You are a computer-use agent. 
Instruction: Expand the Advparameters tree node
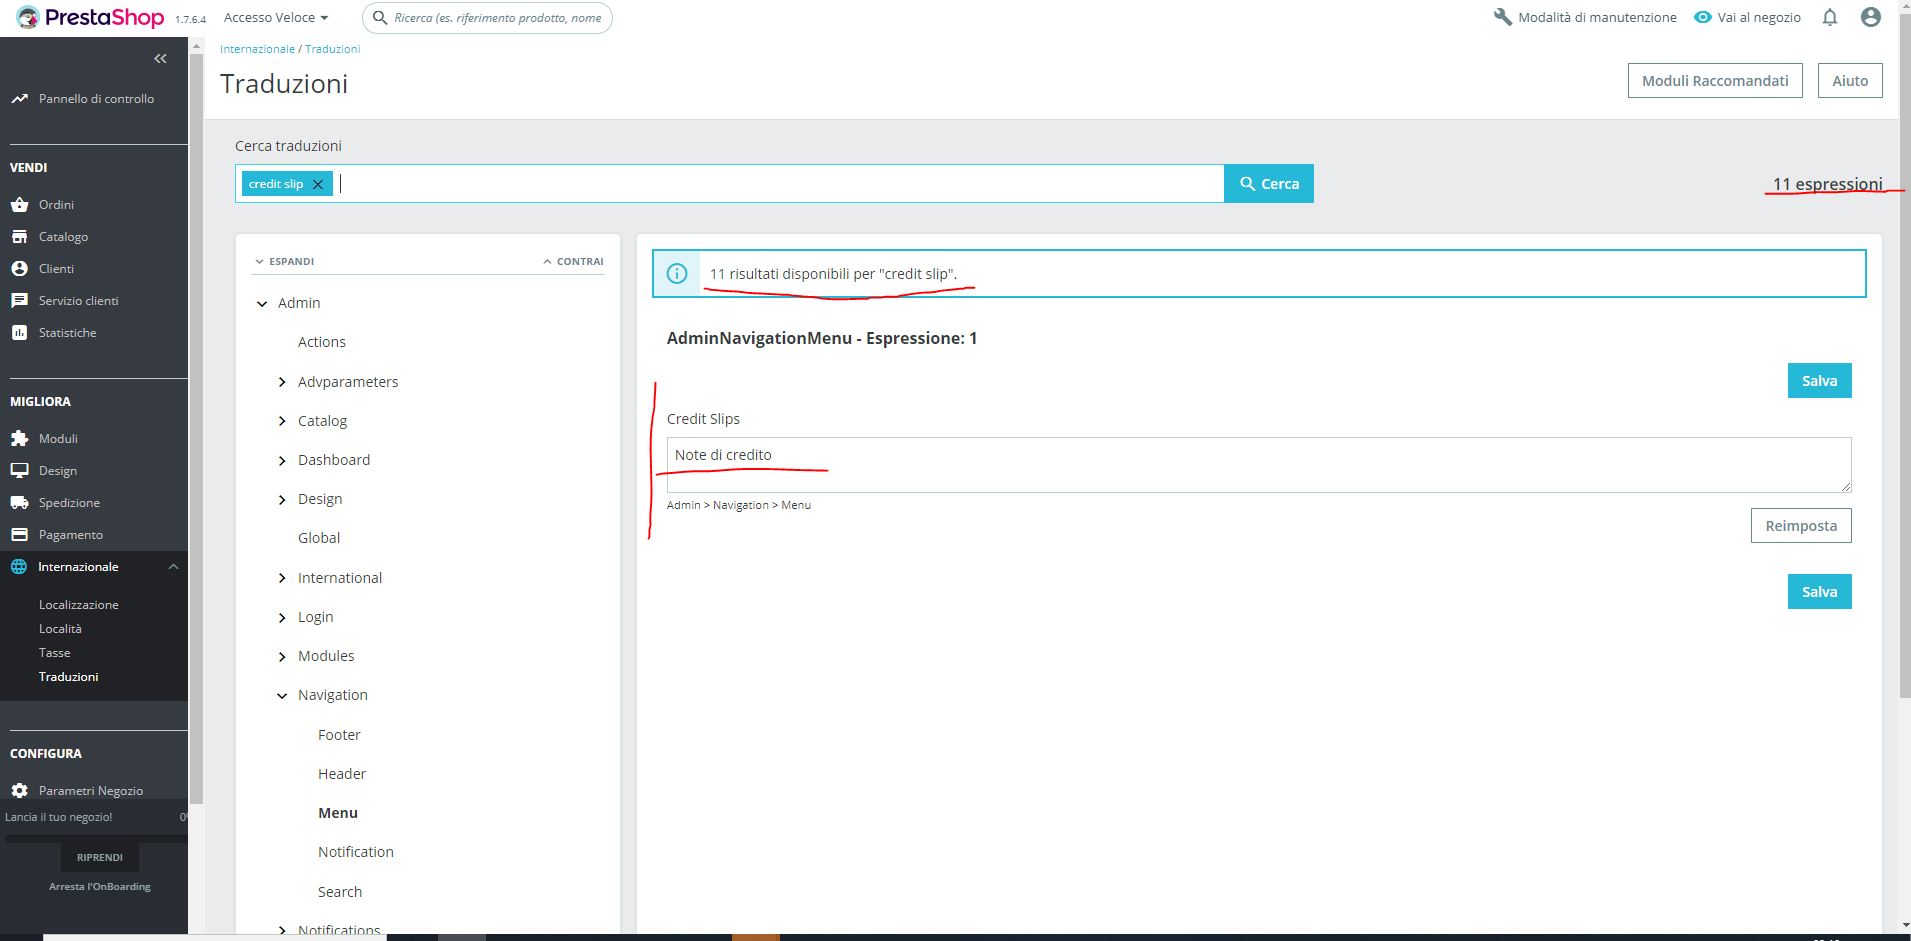click(282, 382)
